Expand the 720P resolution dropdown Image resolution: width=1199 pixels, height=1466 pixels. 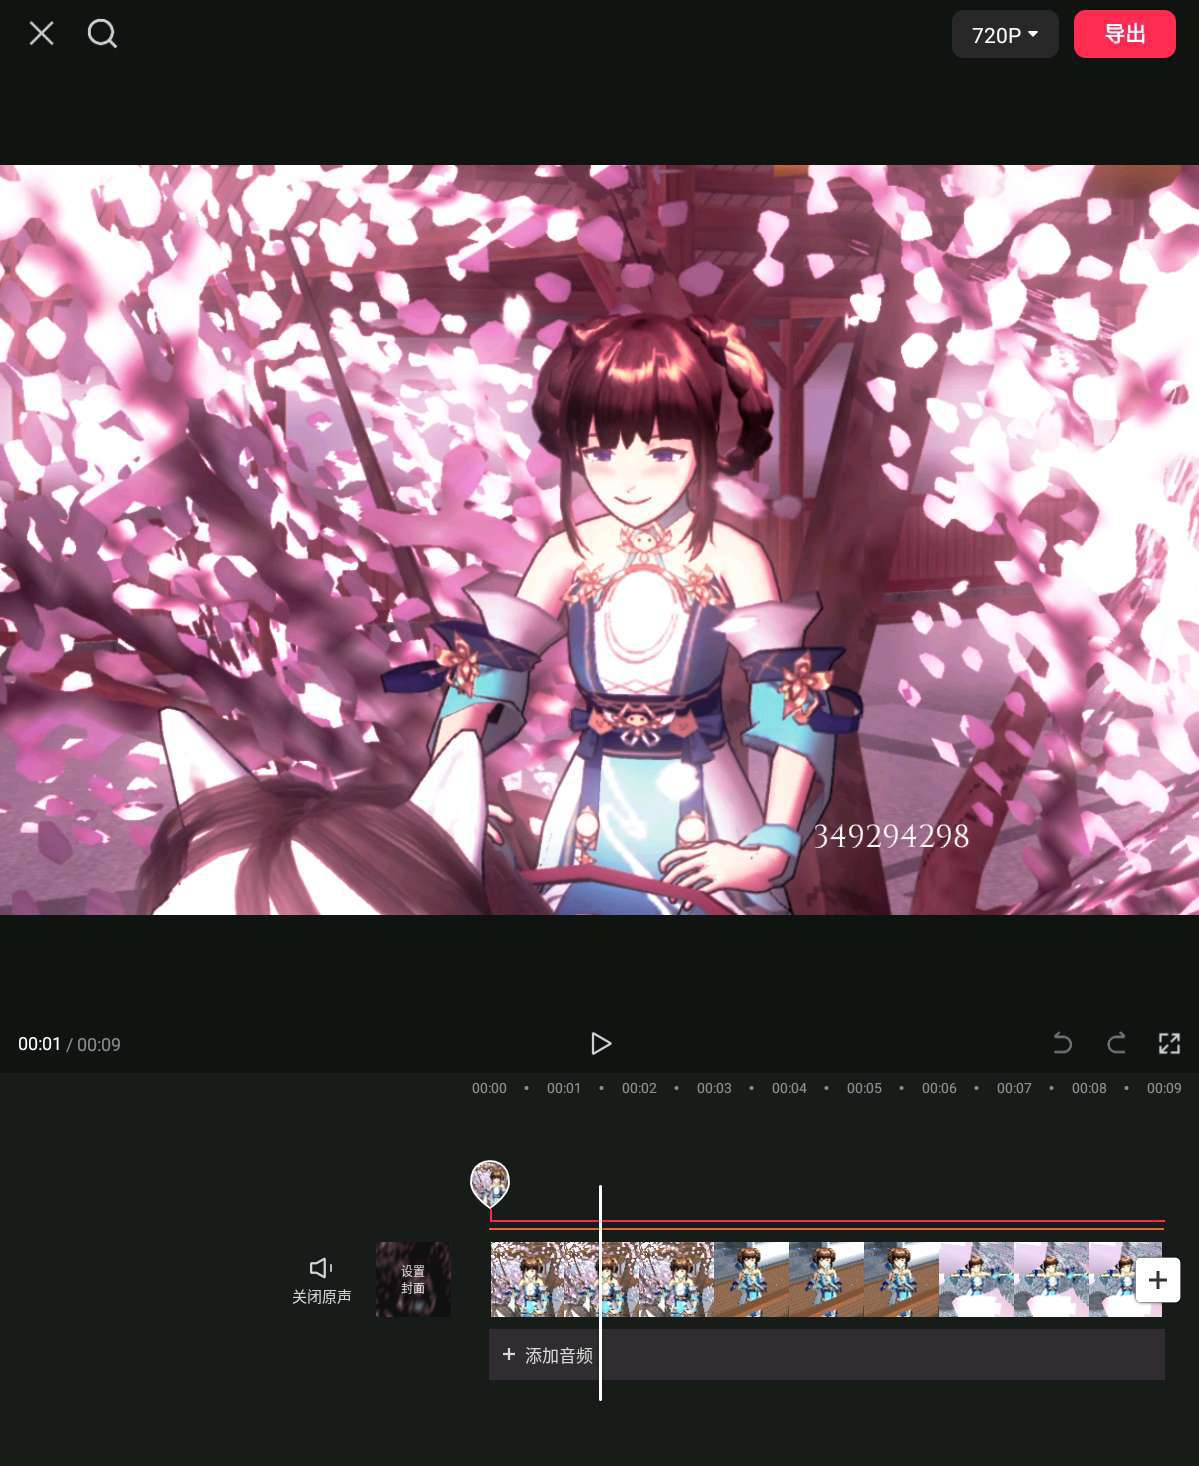coord(1004,35)
